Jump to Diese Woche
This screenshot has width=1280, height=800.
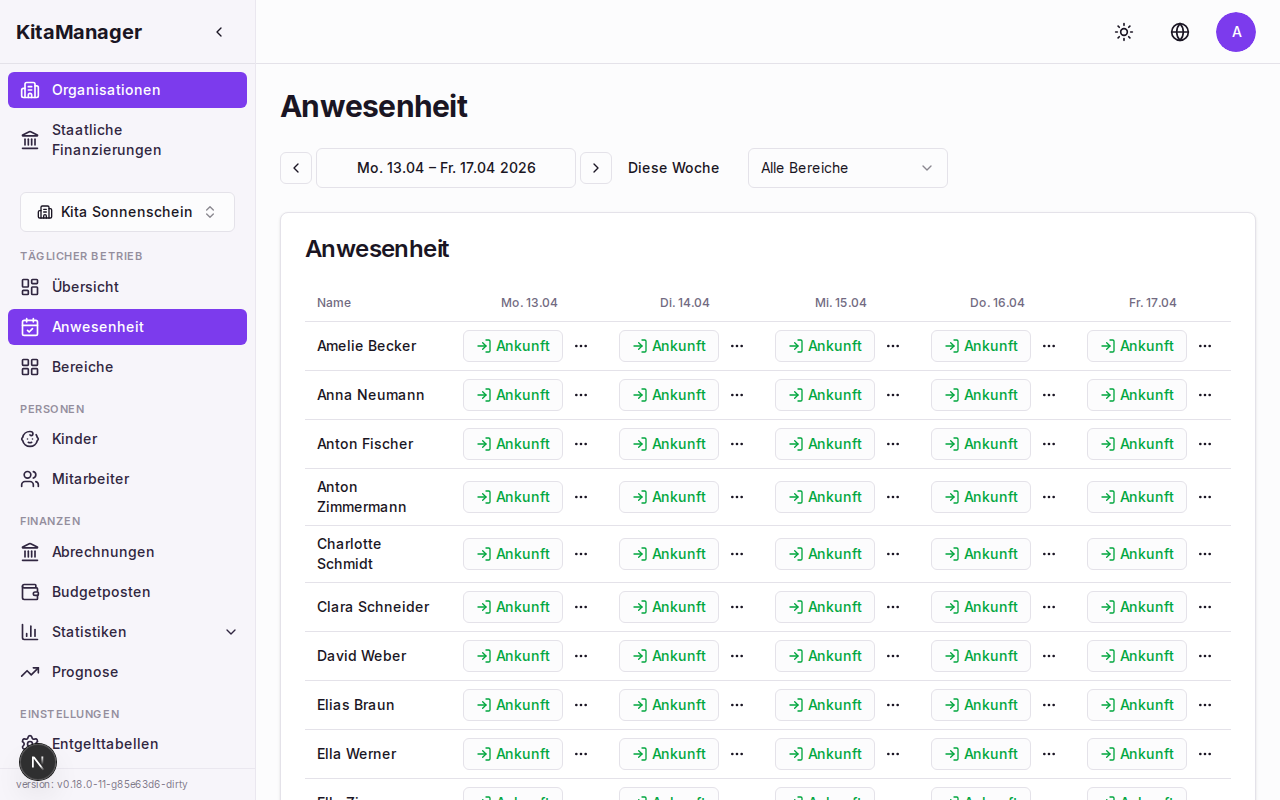673,168
